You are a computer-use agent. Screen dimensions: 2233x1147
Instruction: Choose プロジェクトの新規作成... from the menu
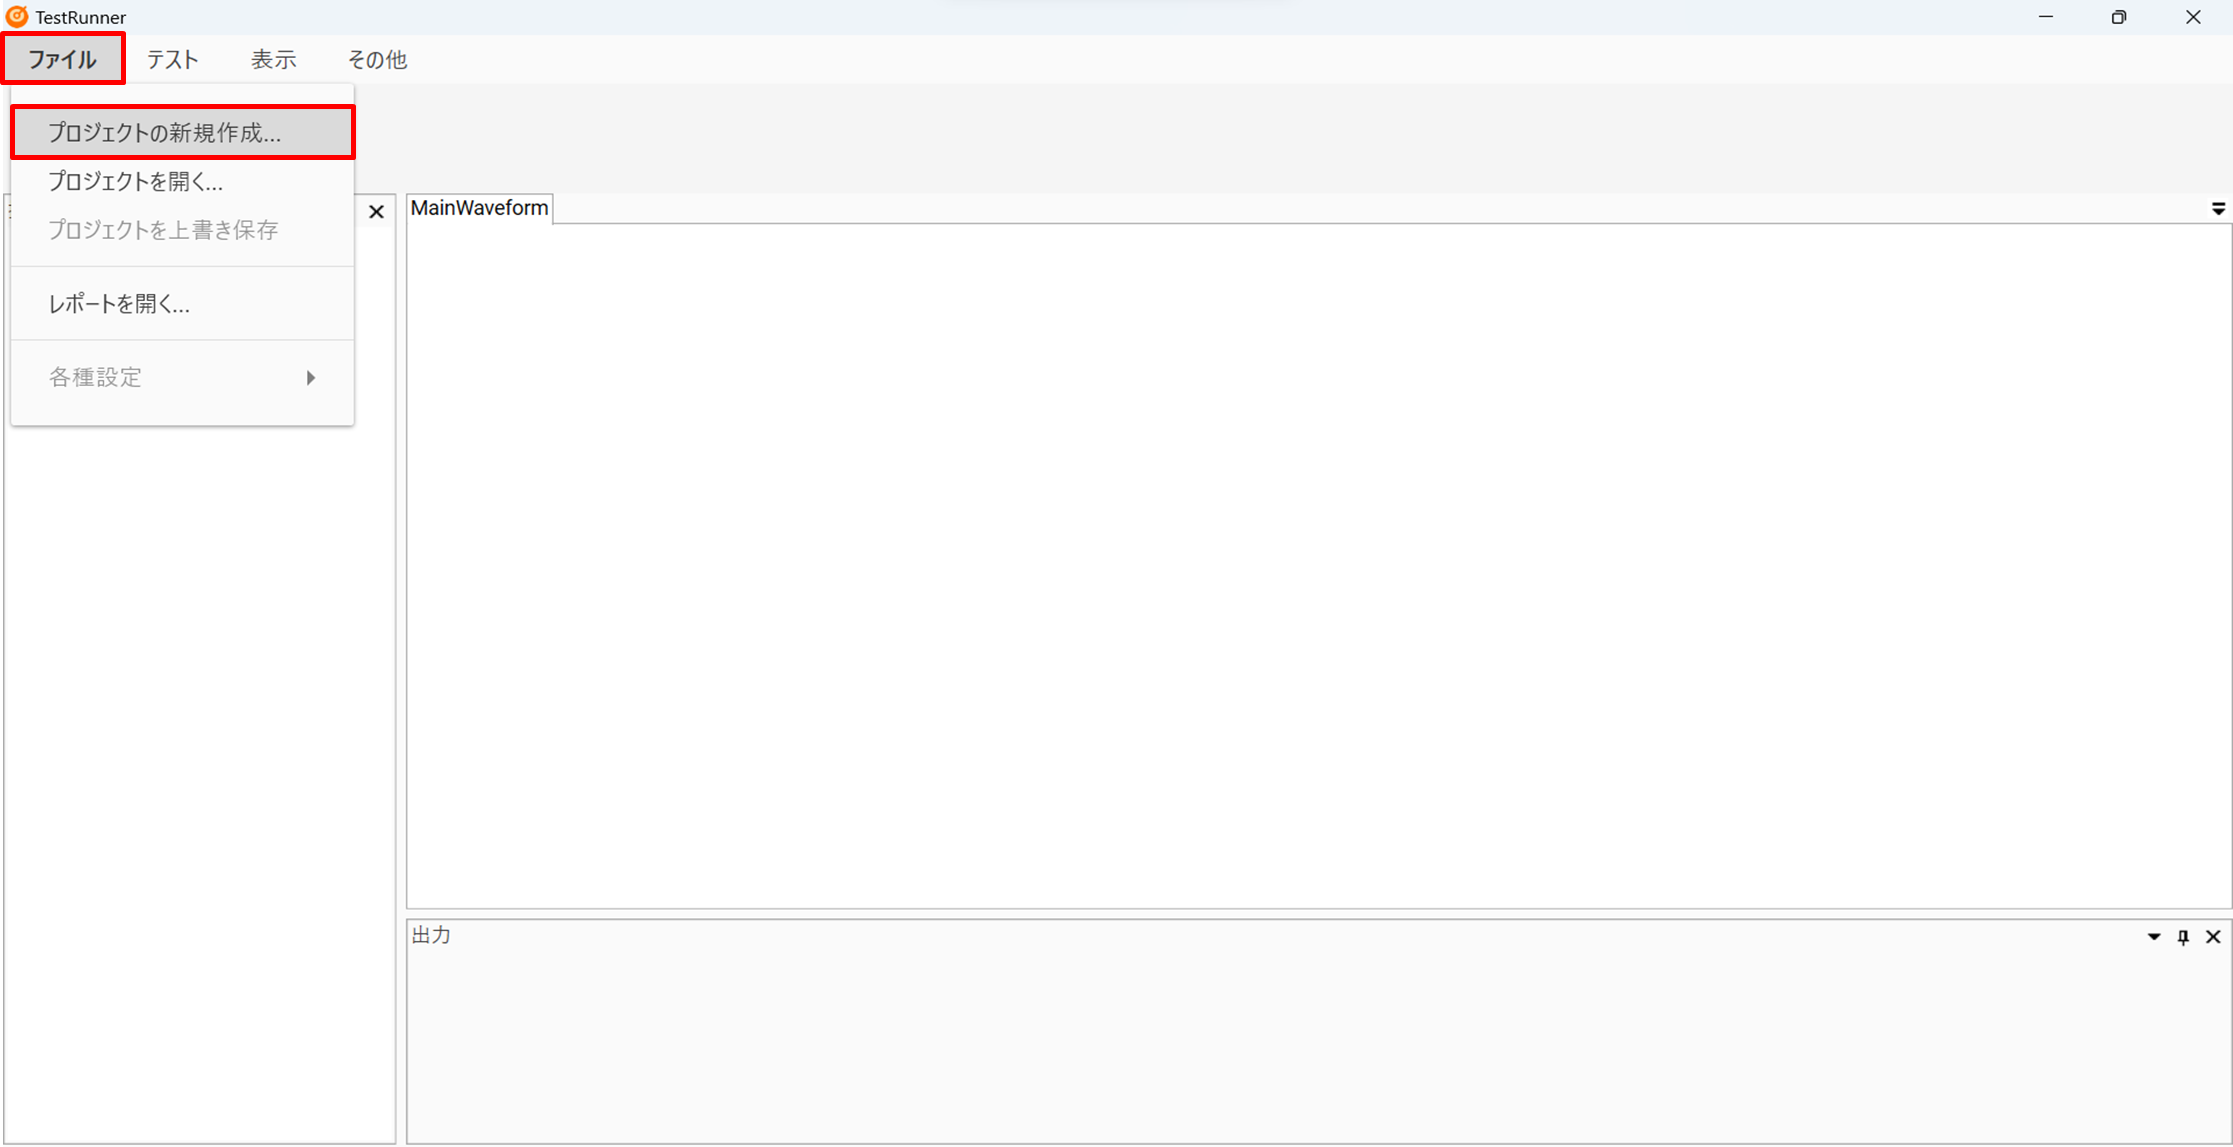click(165, 133)
